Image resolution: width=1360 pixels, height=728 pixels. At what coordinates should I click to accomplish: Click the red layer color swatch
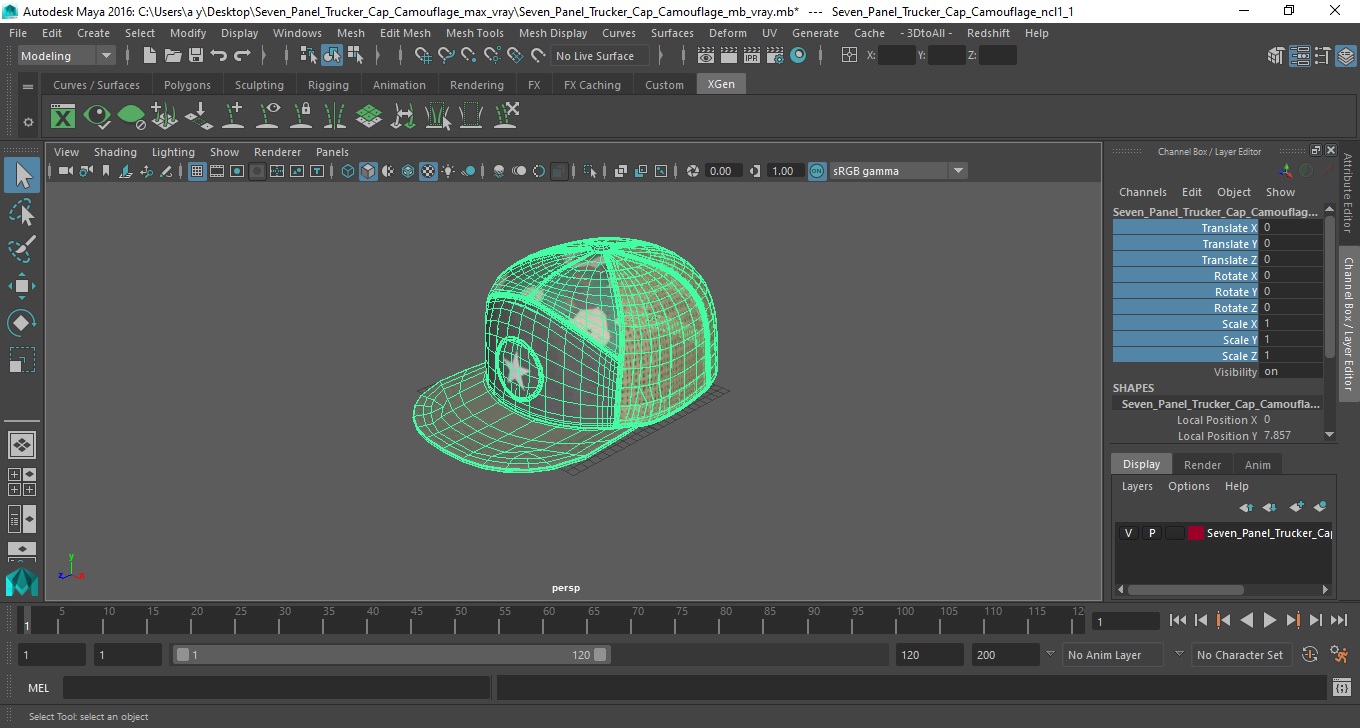click(1195, 533)
